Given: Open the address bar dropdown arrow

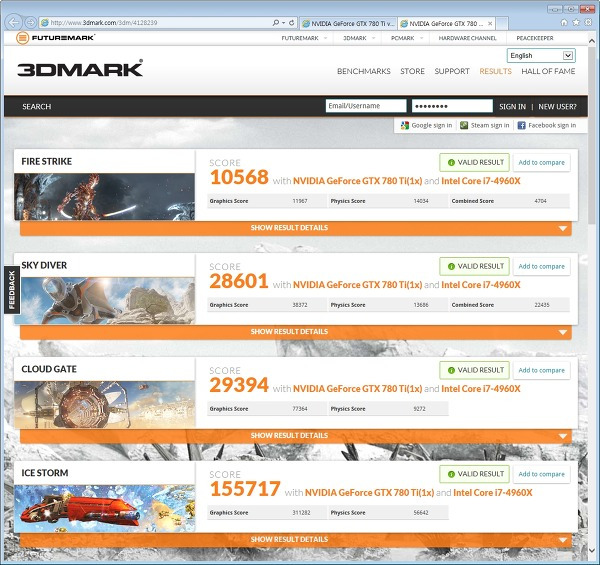Looking at the screenshot, I should [284, 23].
